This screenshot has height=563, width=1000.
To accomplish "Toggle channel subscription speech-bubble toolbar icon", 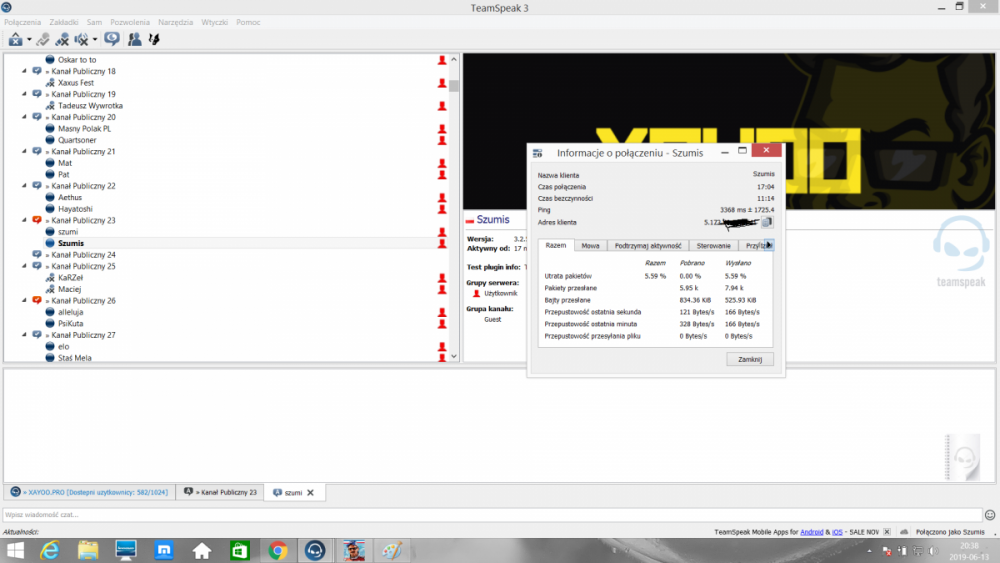I will [x=112, y=39].
